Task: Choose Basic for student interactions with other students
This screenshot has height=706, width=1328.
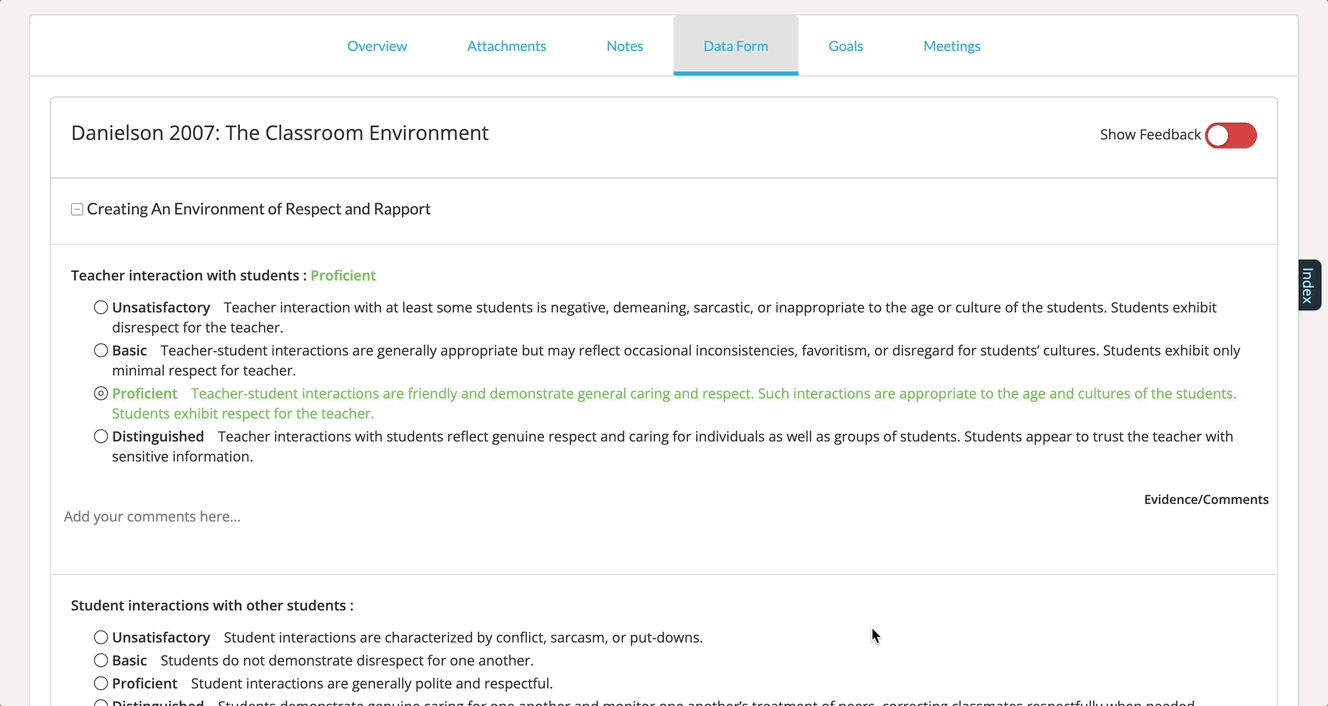Action: pyautogui.click(x=101, y=661)
